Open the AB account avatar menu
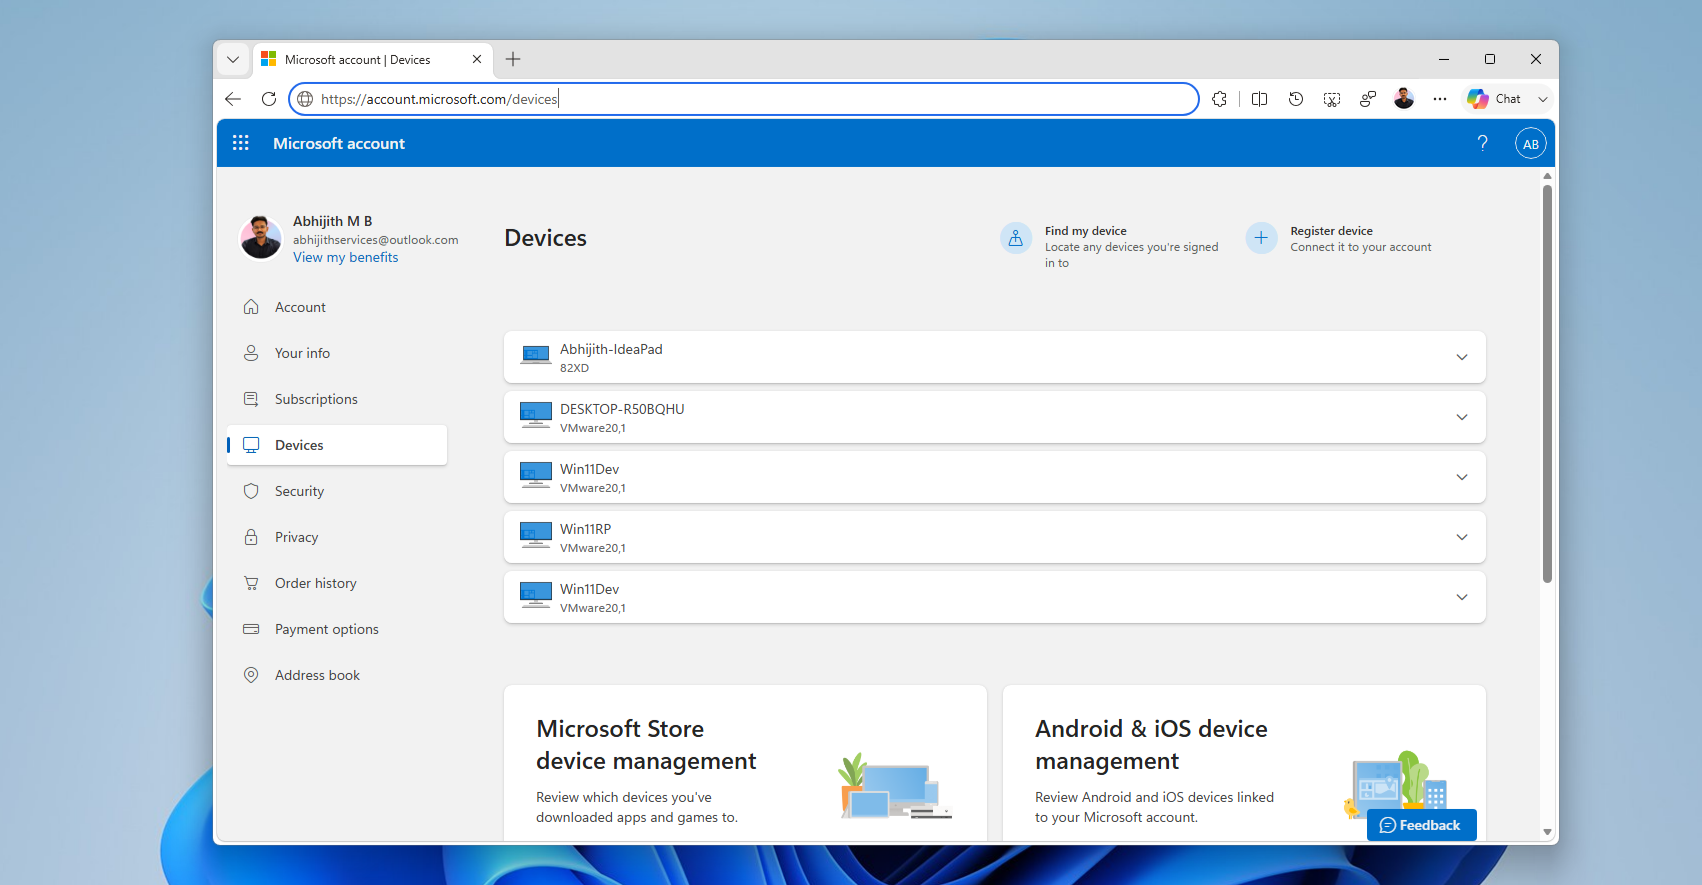This screenshot has width=1702, height=885. [1530, 144]
